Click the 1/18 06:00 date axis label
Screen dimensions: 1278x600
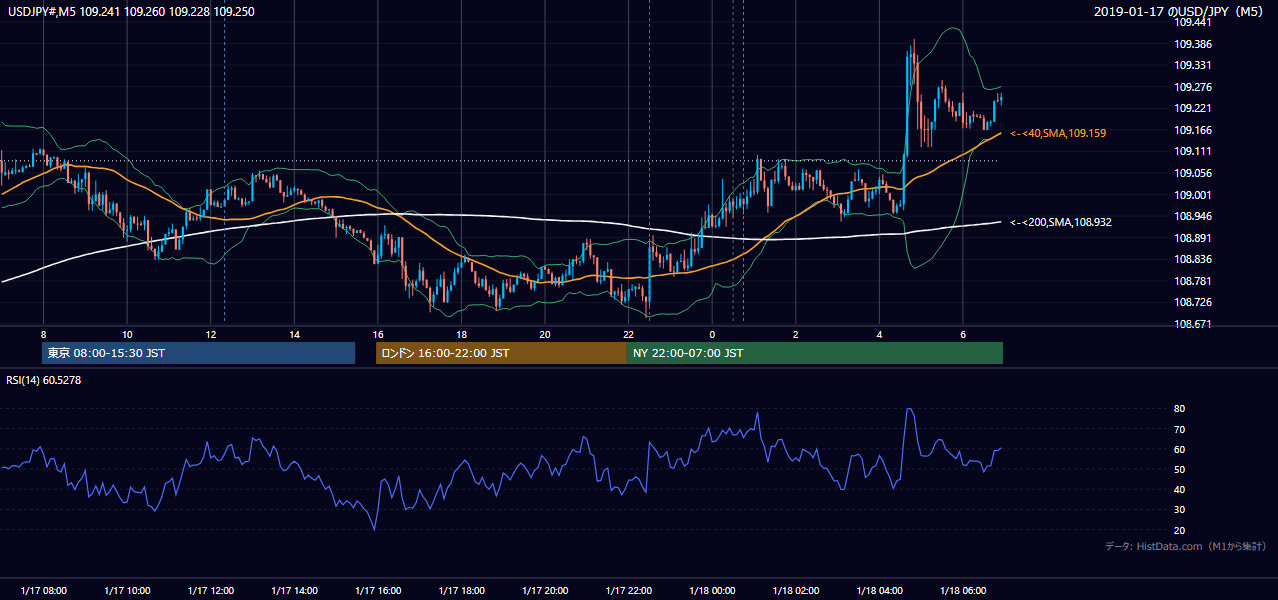[x=963, y=591]
